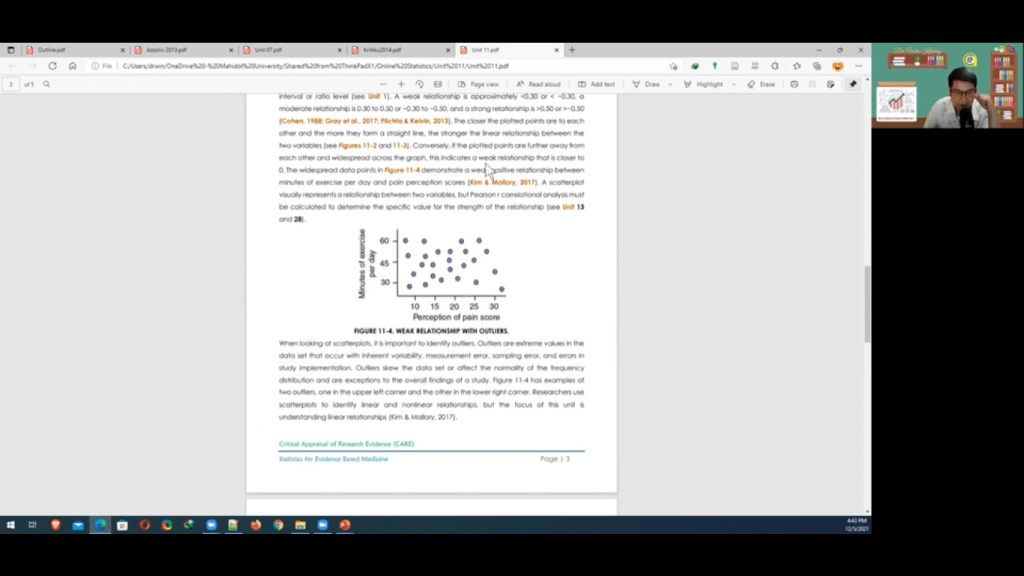Close the Unit 07.pdf tab

[x=339, y=50]
